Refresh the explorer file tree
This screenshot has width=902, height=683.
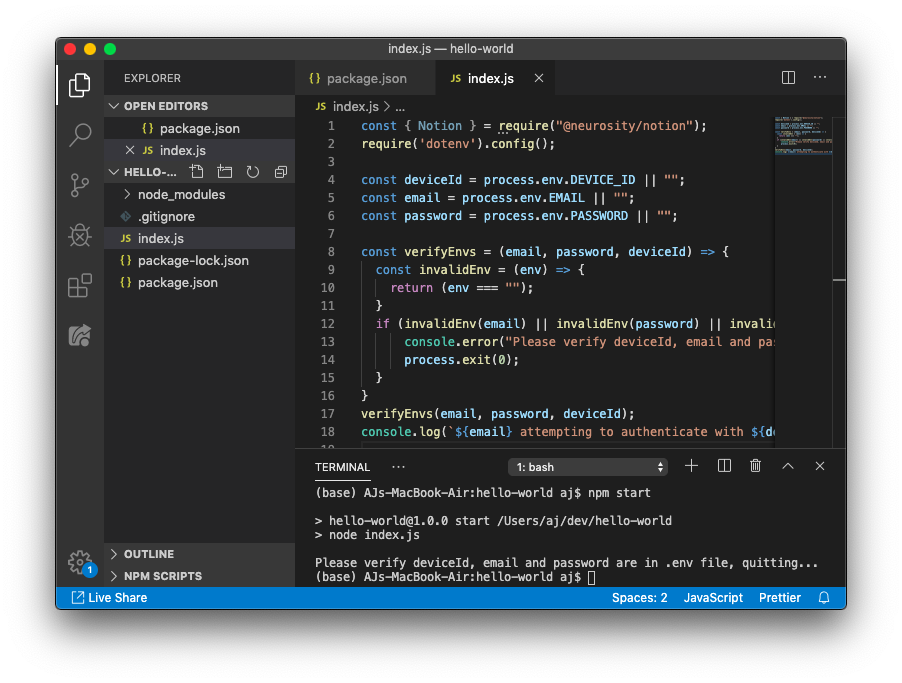click(253, 172)
